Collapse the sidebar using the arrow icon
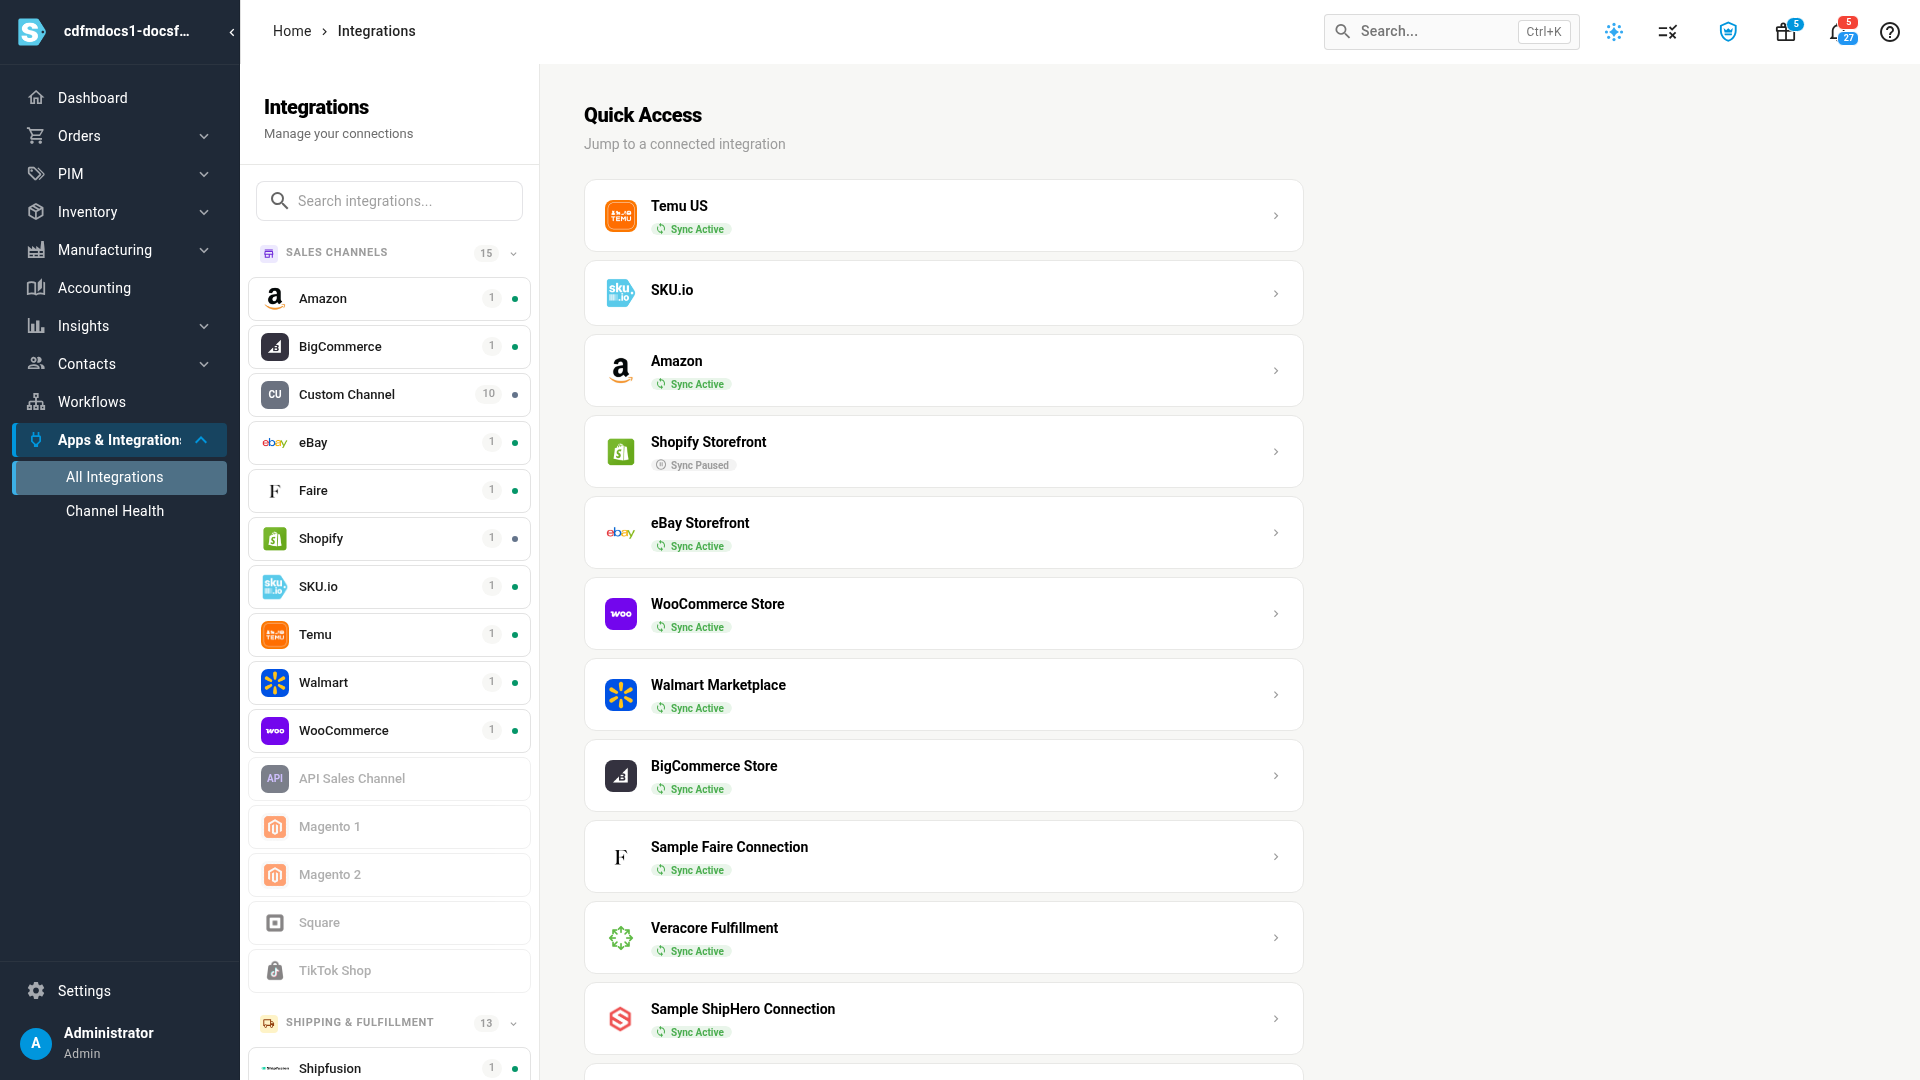Viewport: 1920px width, 1080px height. 232,32
